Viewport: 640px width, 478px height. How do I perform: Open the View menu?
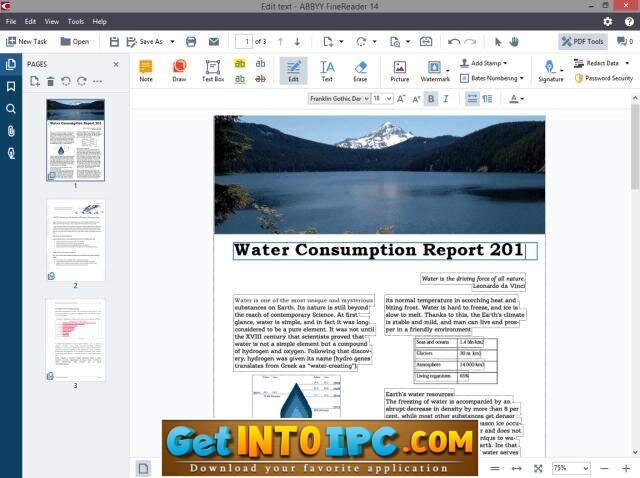(52, 21)
